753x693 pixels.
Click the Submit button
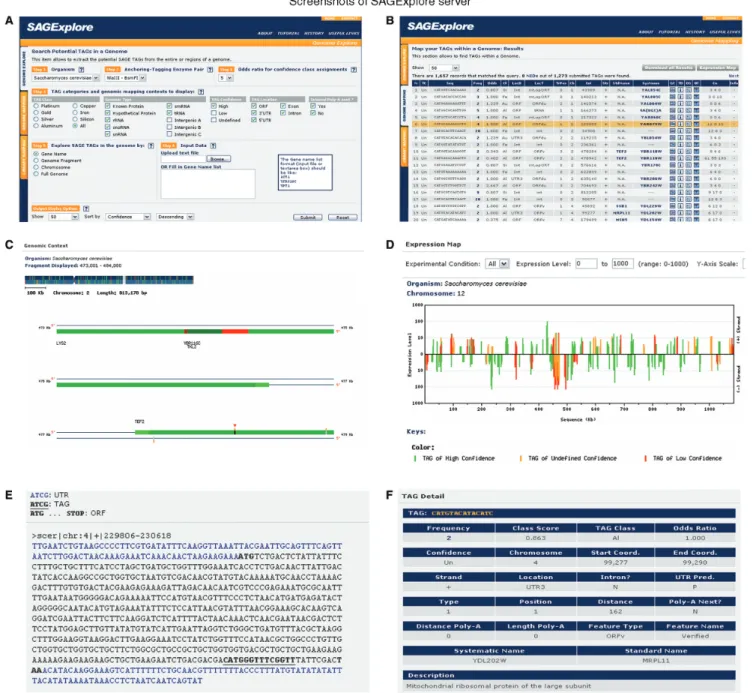click(x=308, y=218)
